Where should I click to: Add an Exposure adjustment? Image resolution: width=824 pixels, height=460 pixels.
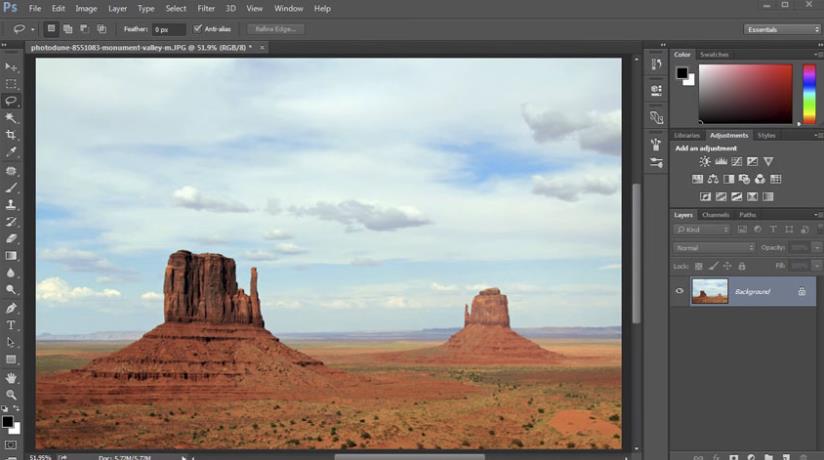tap(753, 161)
